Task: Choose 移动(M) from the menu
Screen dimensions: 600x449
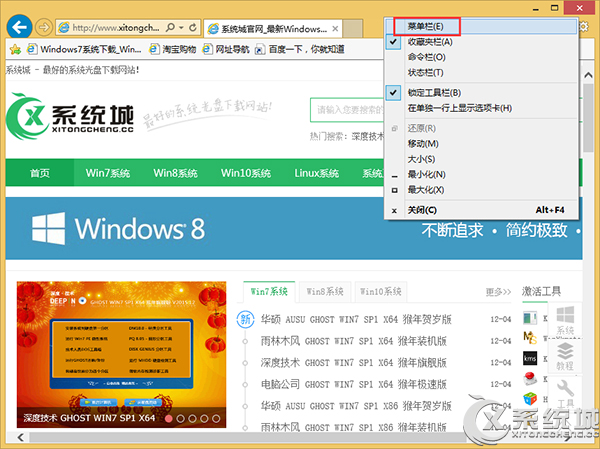Action: click(x=481, y=144)
